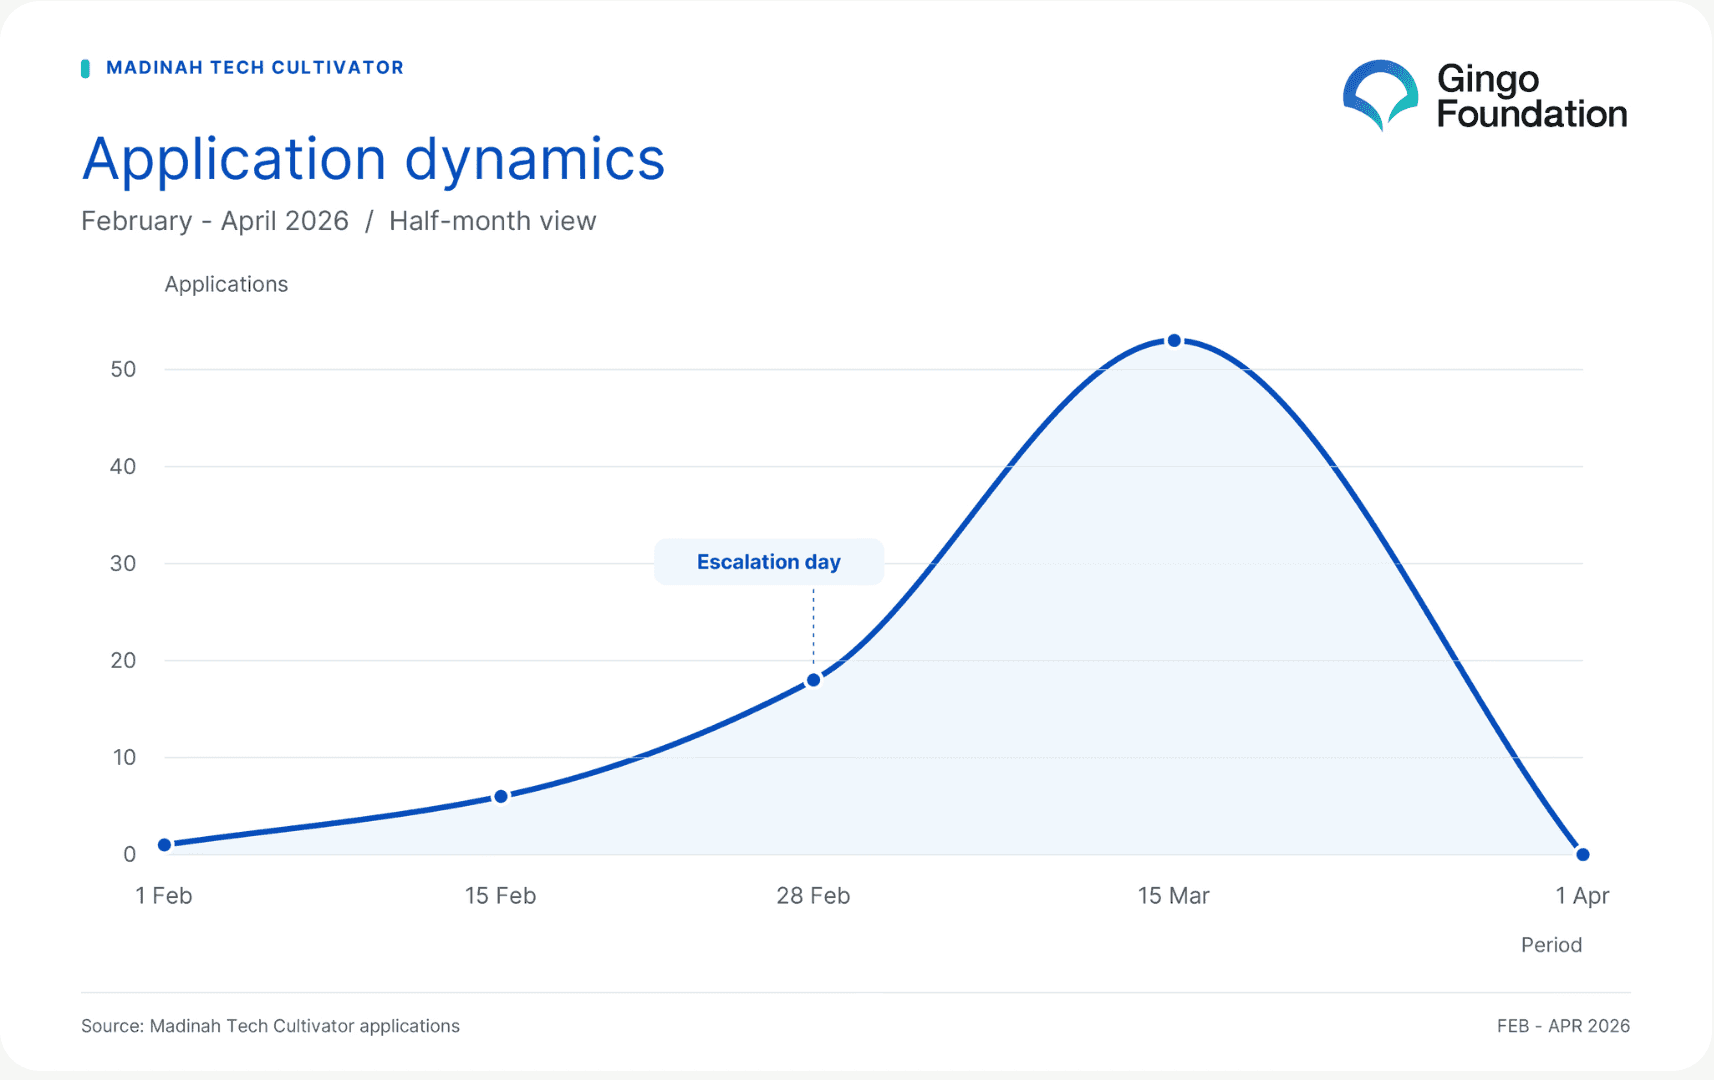Click the 'Application dynamics' chart title
The height and width of the screenshot is (1080, 1714).
coord(373,158)
